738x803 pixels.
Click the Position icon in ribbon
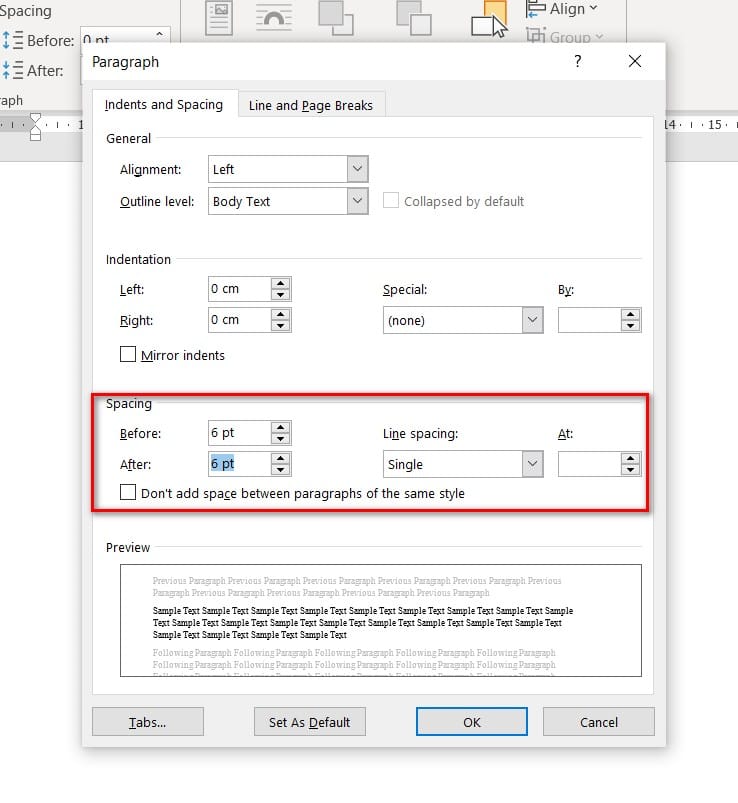[219, 18]
